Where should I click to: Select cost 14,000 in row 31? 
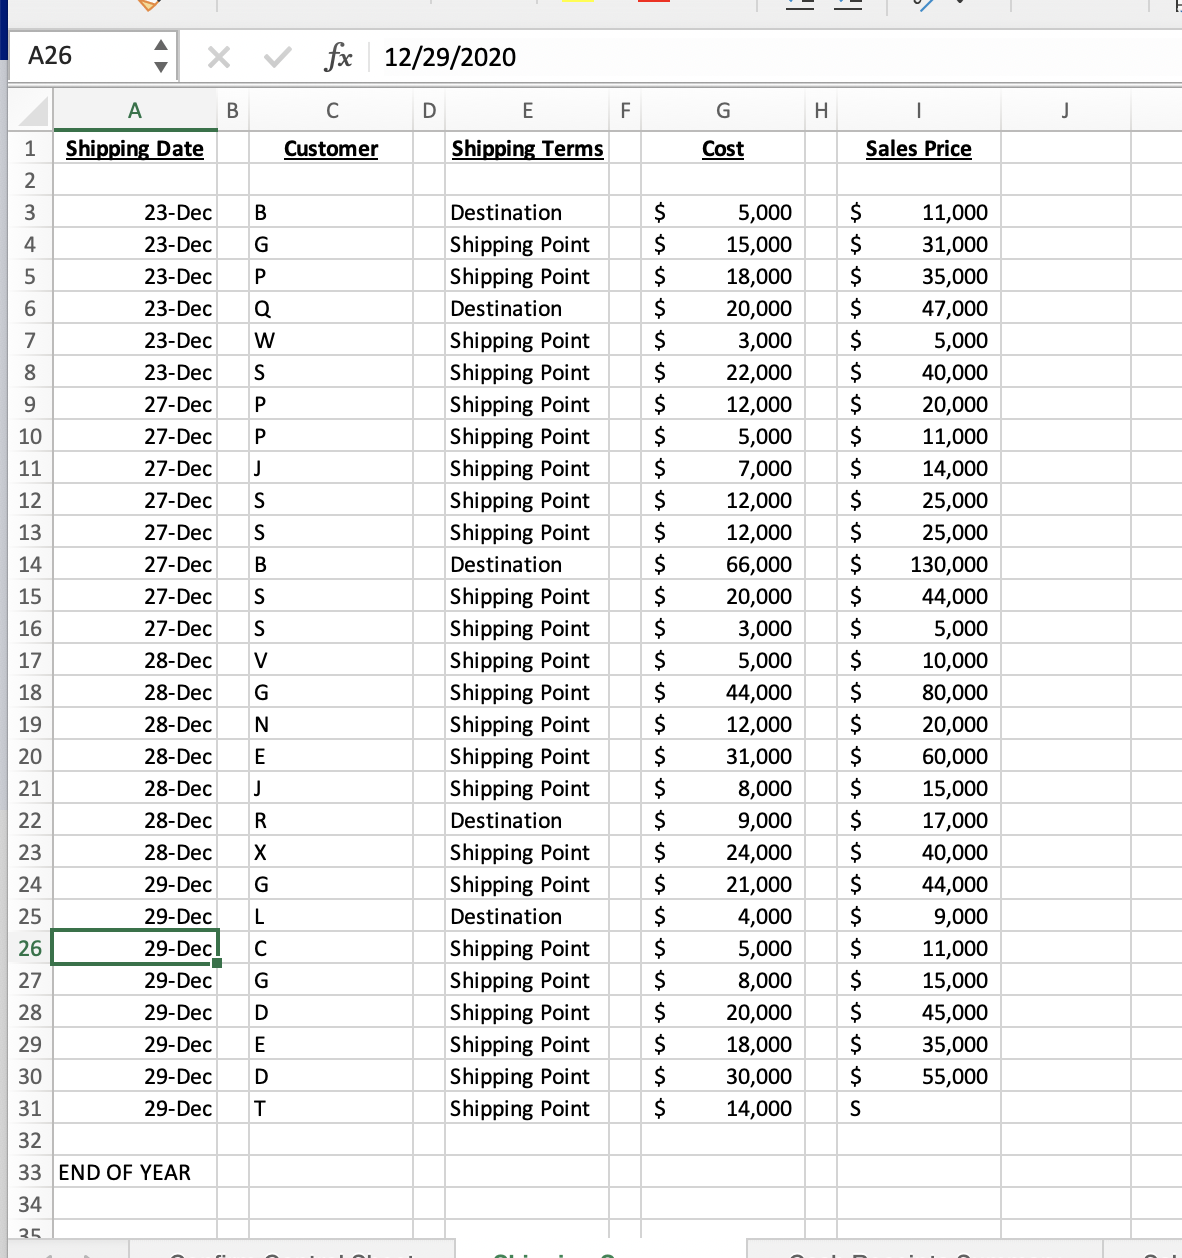[723, 1108]
